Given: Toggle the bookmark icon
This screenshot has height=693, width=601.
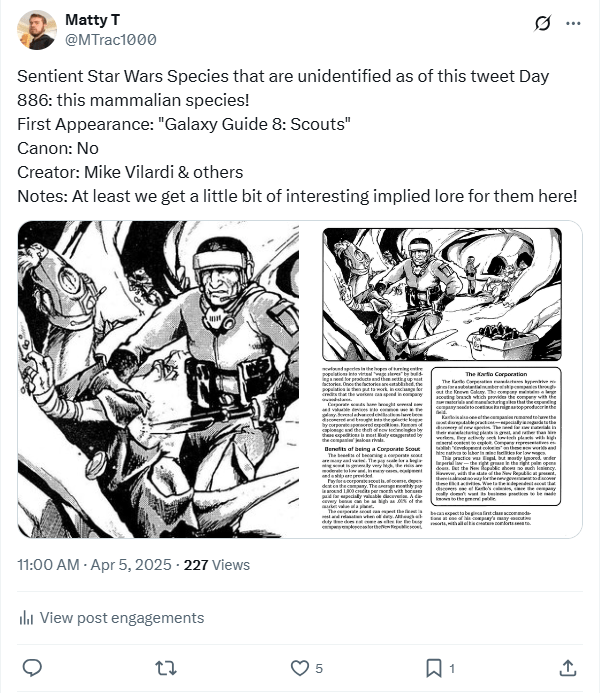Looking at the screenshot, I should pos(434,668).
